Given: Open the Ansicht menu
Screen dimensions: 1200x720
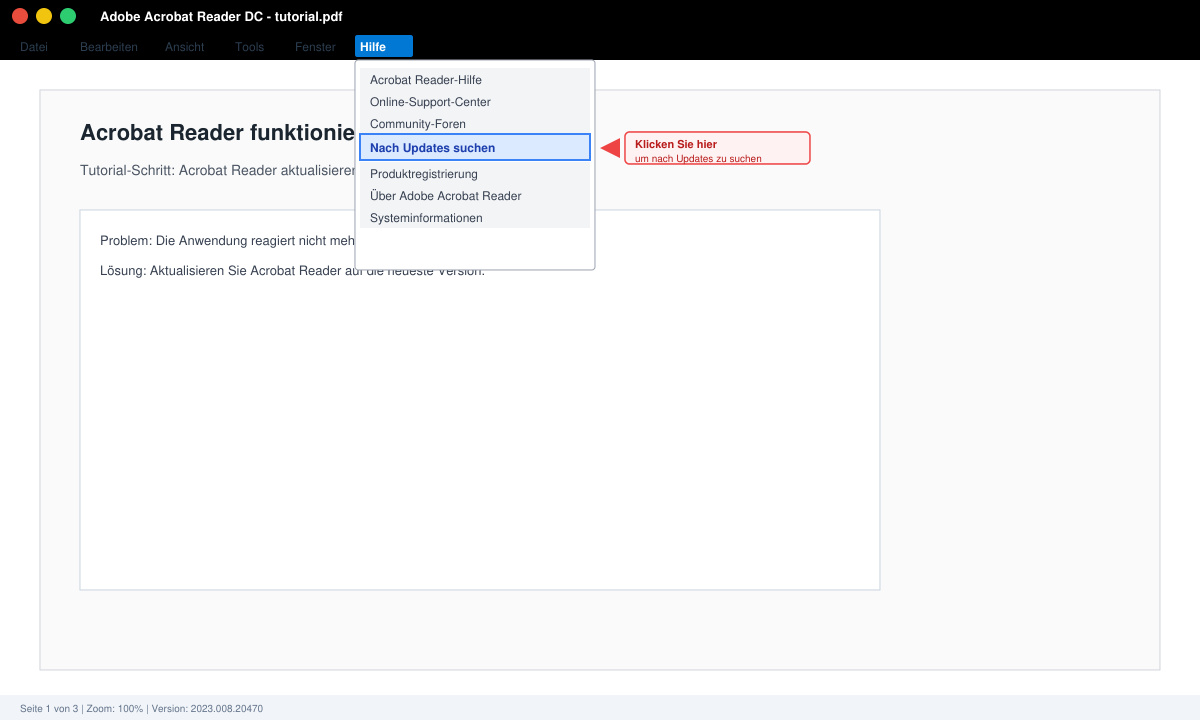Looking at the screenshot, I should click(x=185, y=47).
